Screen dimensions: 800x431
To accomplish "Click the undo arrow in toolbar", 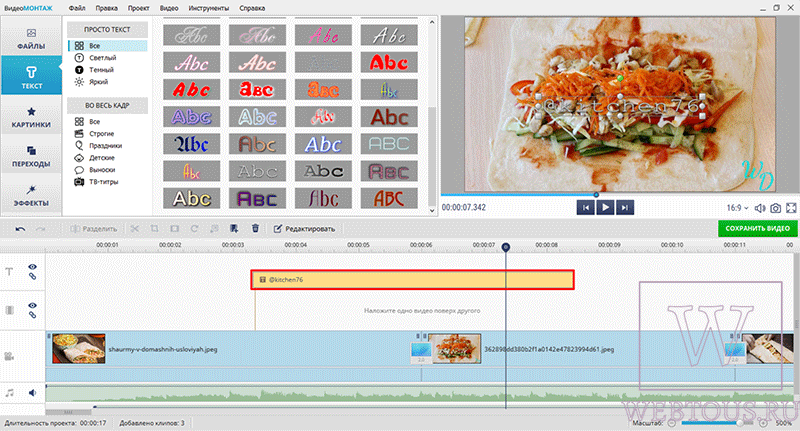I will (x=20, y=229).
